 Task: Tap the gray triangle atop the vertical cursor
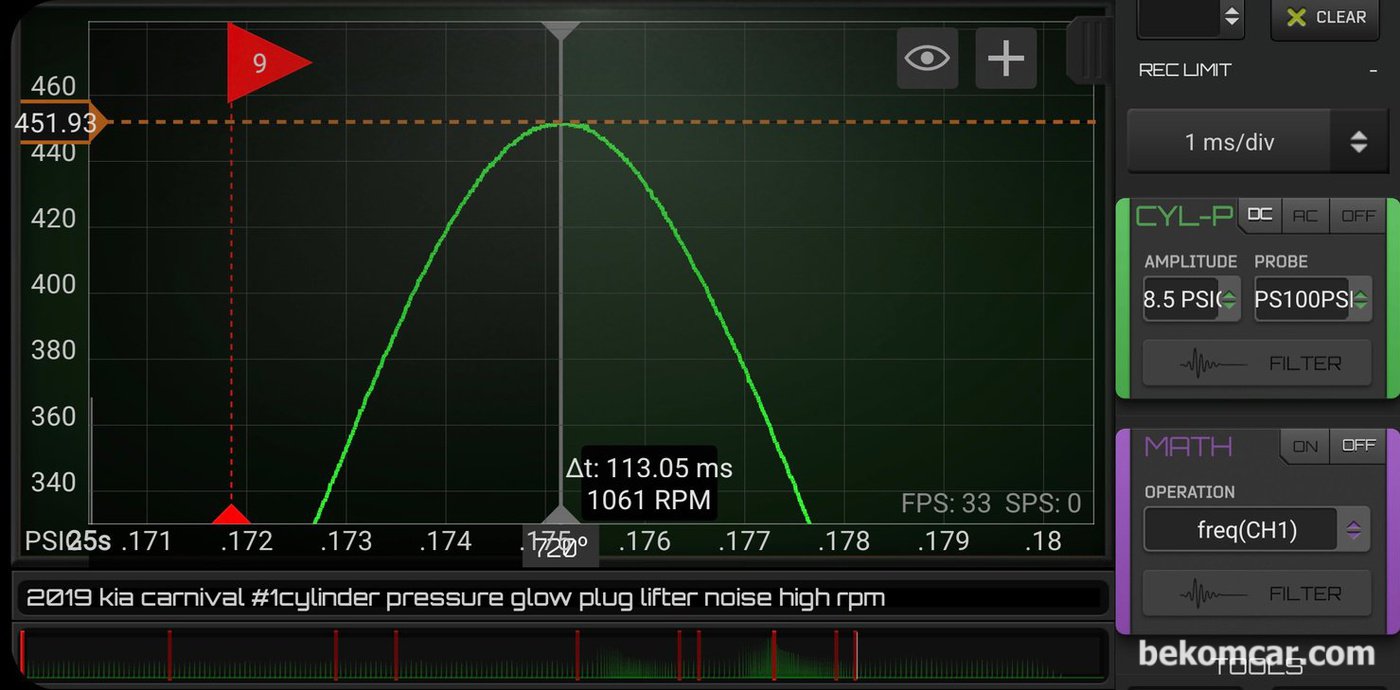(x=560, y=31)
